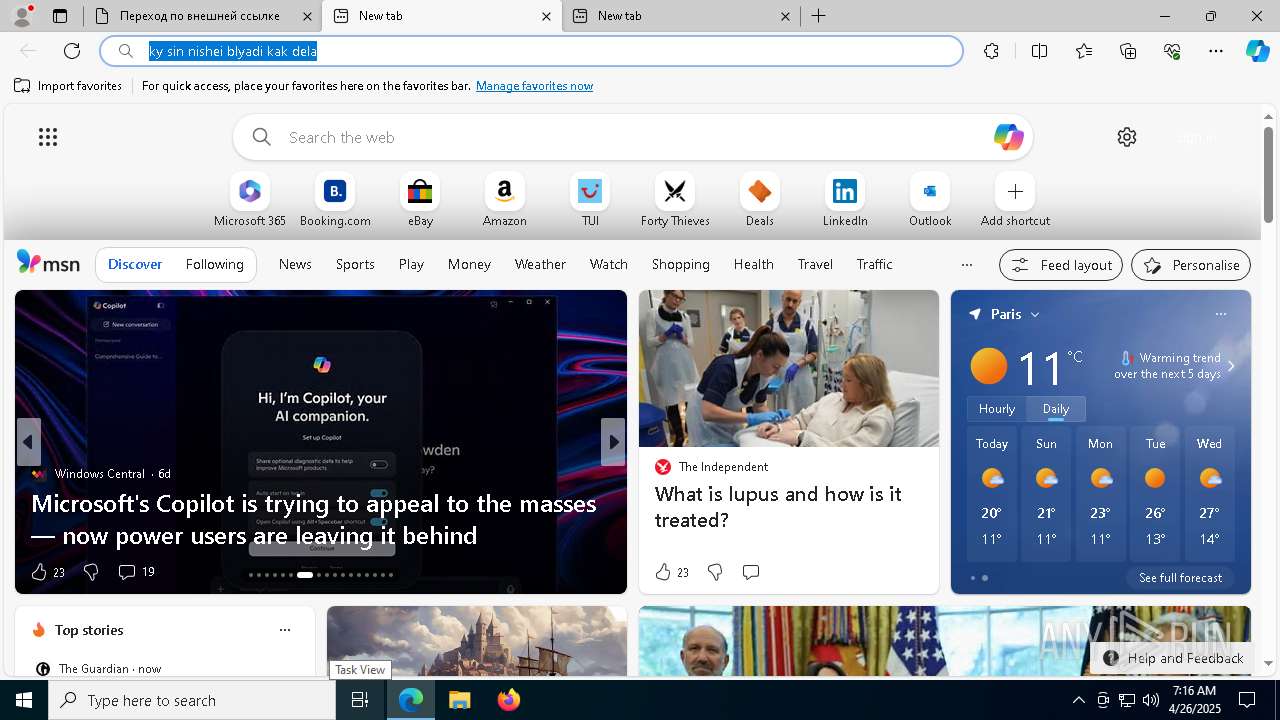1280x720 pixels.
Task: Click Manage favorites now link
Action: [534, 86]
